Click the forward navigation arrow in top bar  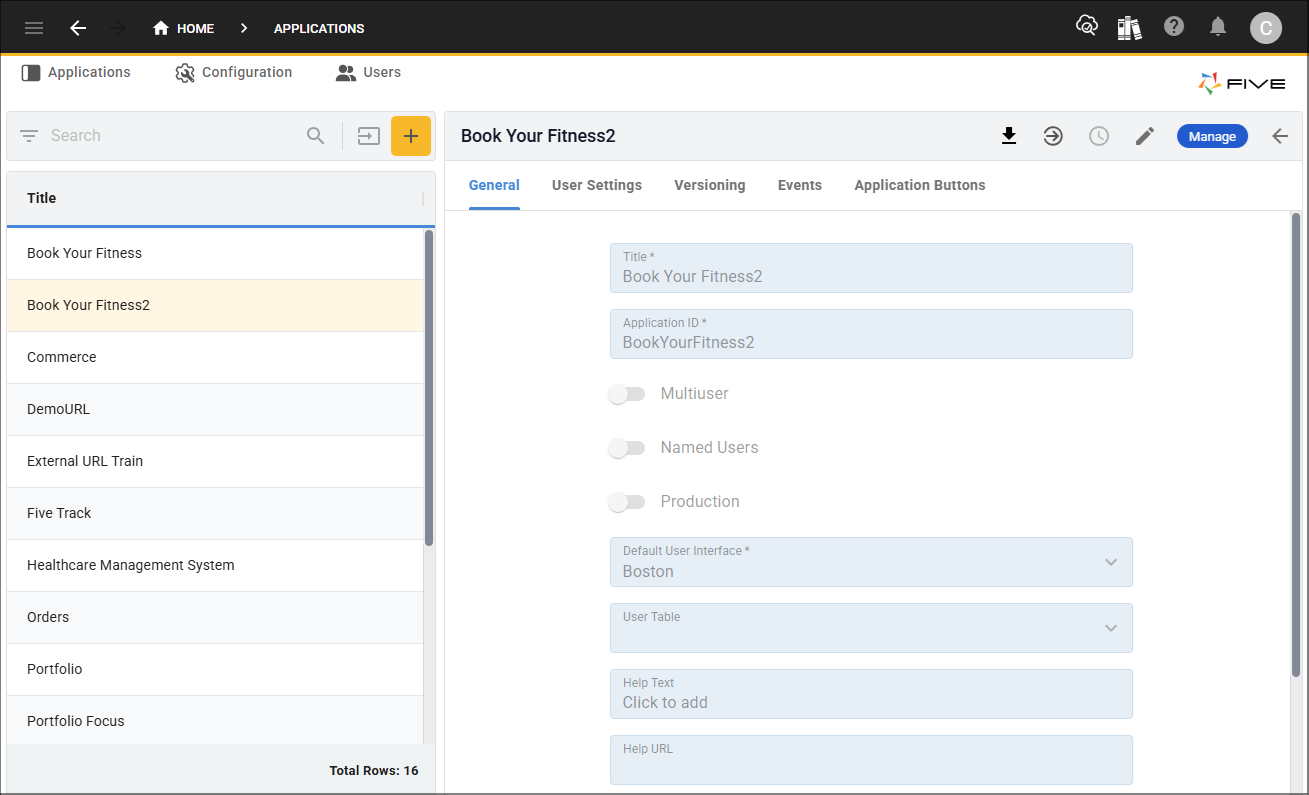[x=118, y=28]
